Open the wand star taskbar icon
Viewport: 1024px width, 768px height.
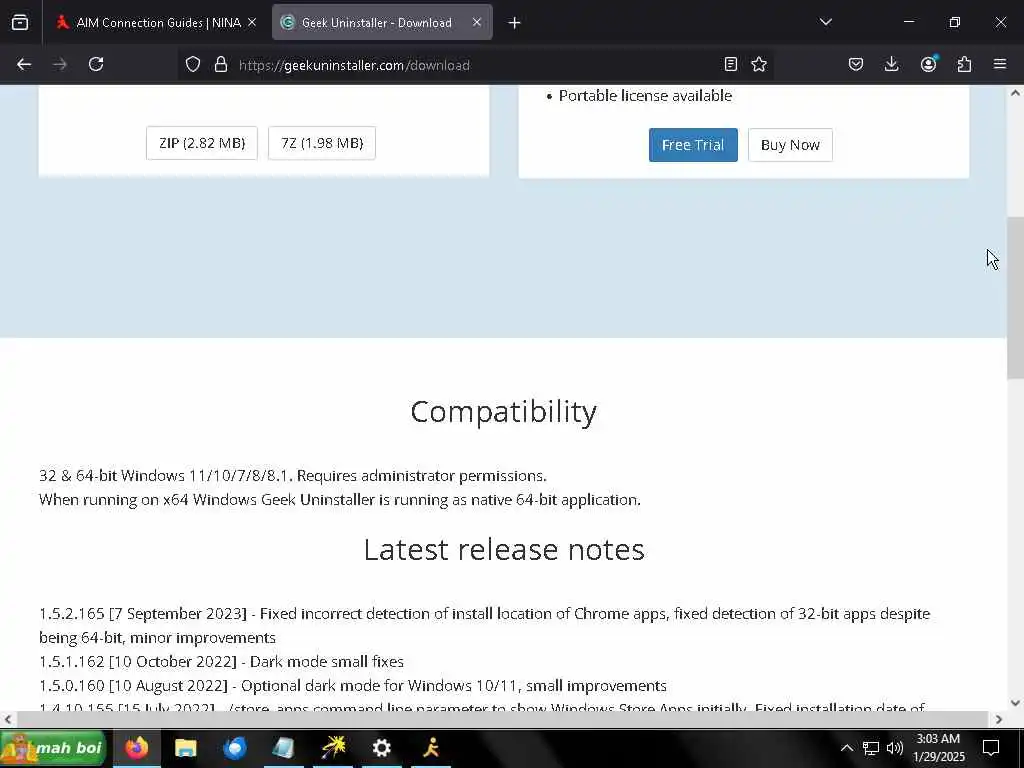click(x=333, y=748)
